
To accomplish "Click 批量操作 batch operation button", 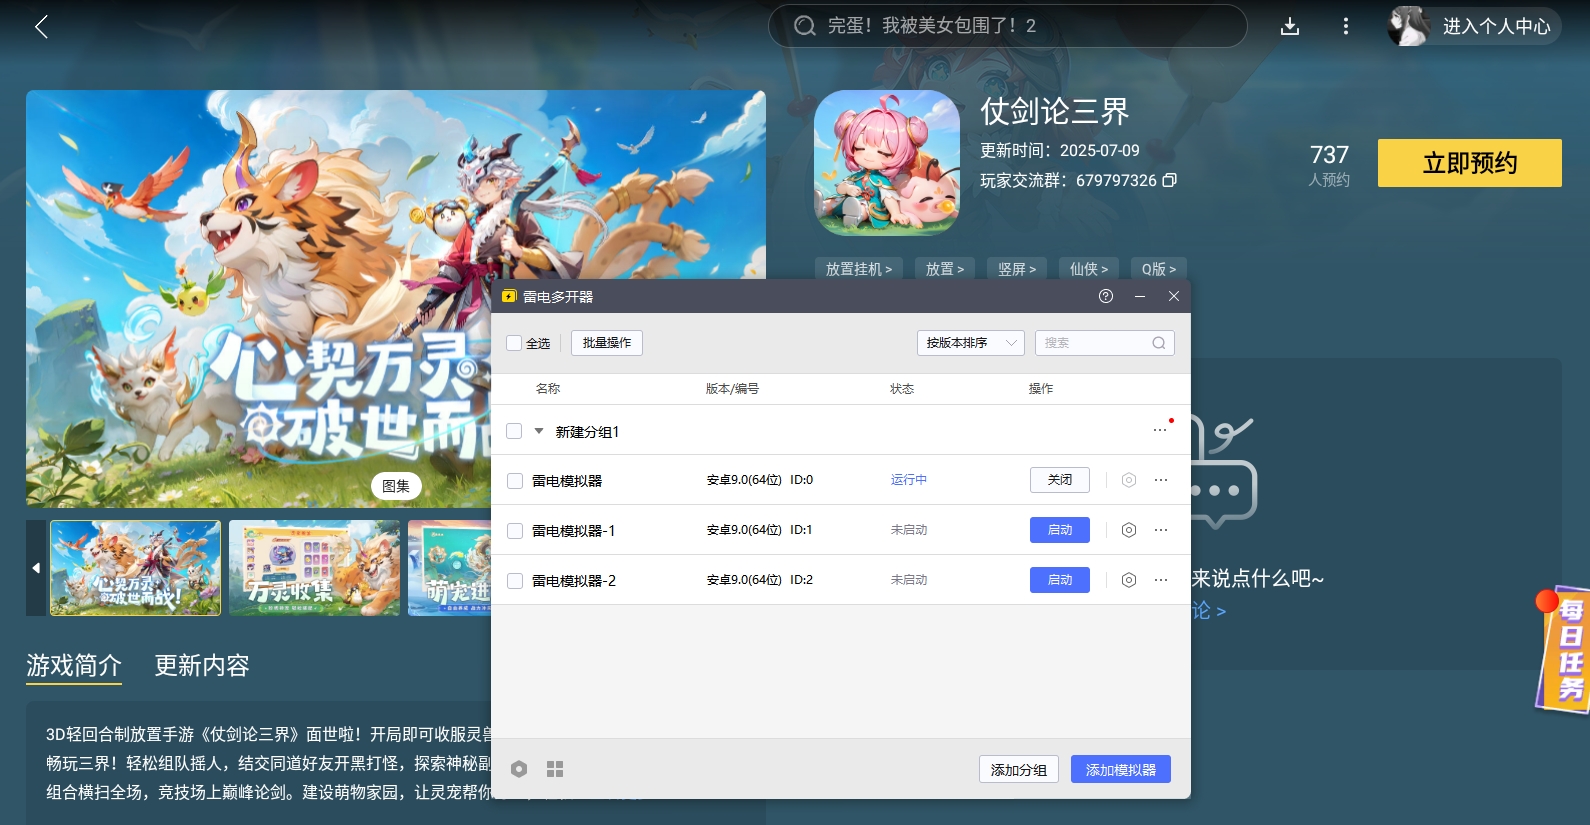I will 607,343.
